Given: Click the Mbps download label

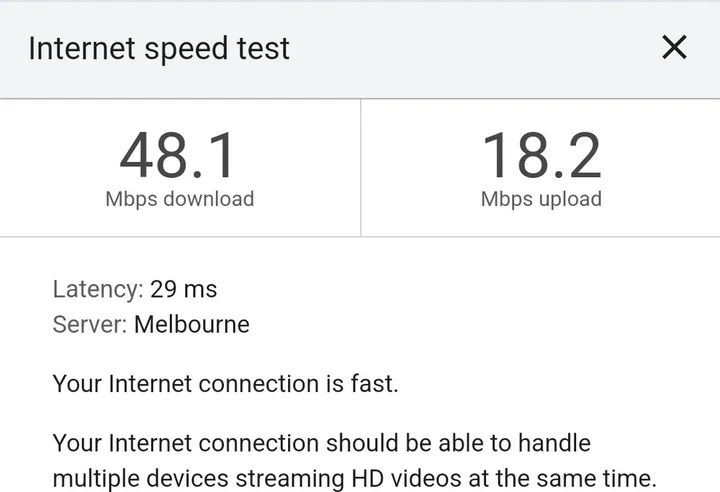Looking at the screenshot, I should [179, 199].
